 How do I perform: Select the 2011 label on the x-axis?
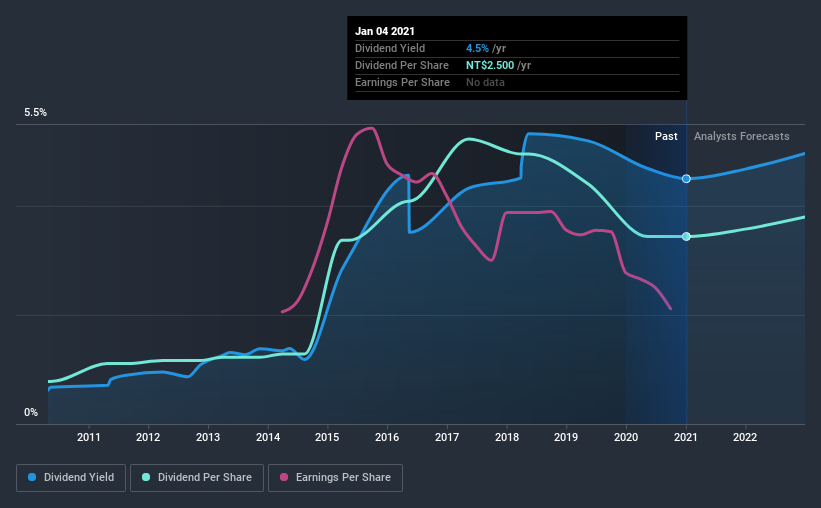tap(88, 437)
